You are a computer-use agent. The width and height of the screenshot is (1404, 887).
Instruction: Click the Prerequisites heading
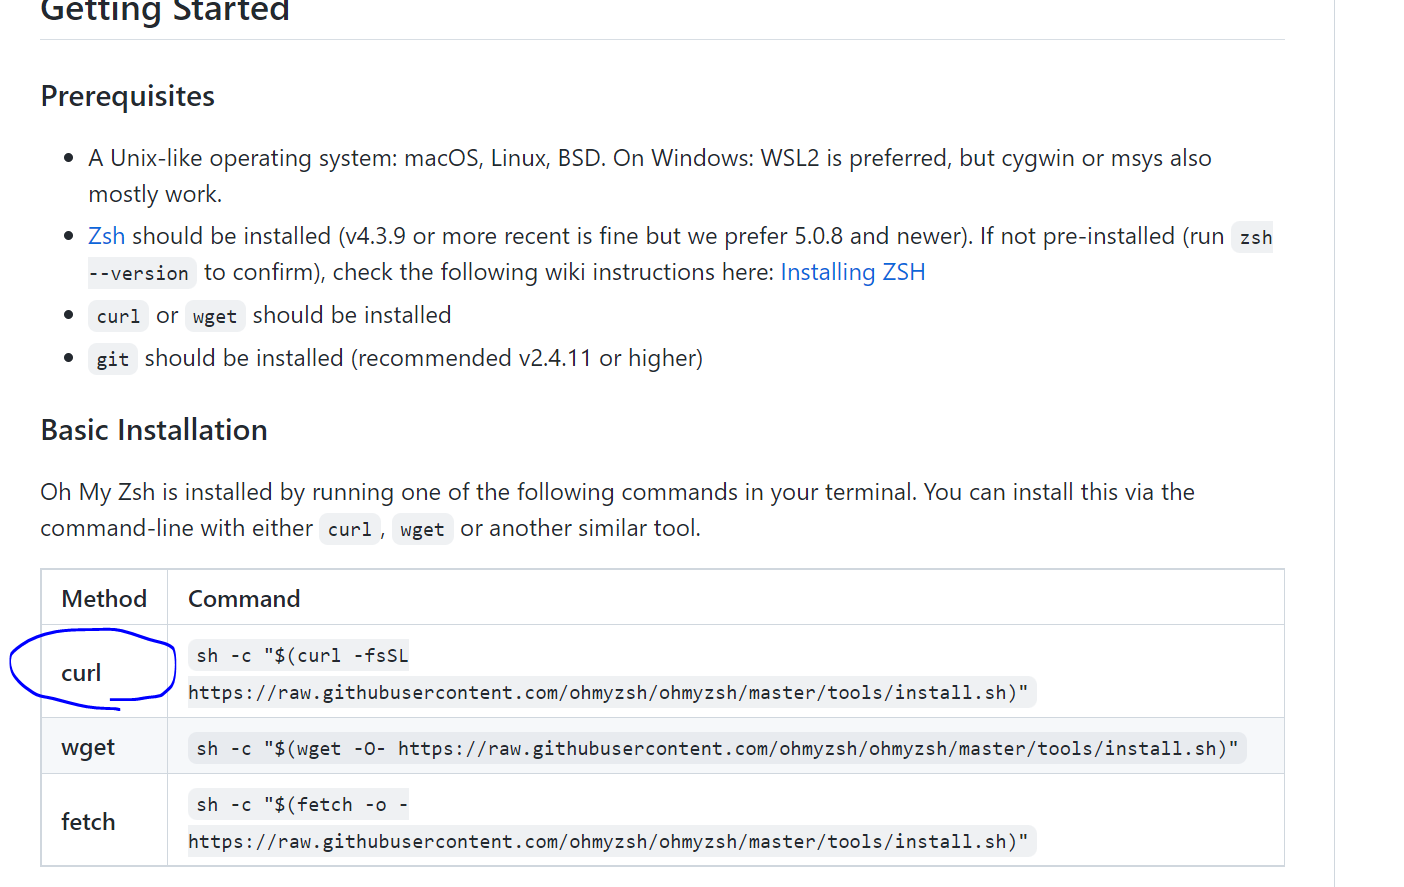click(127, 96)
